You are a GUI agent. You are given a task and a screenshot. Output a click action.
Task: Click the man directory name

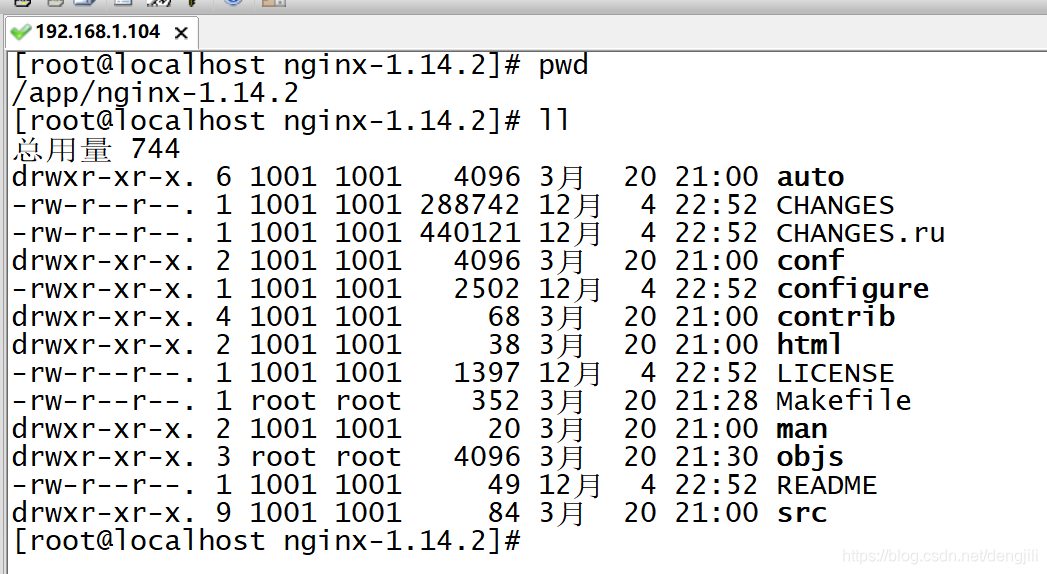tap(802, 429)
